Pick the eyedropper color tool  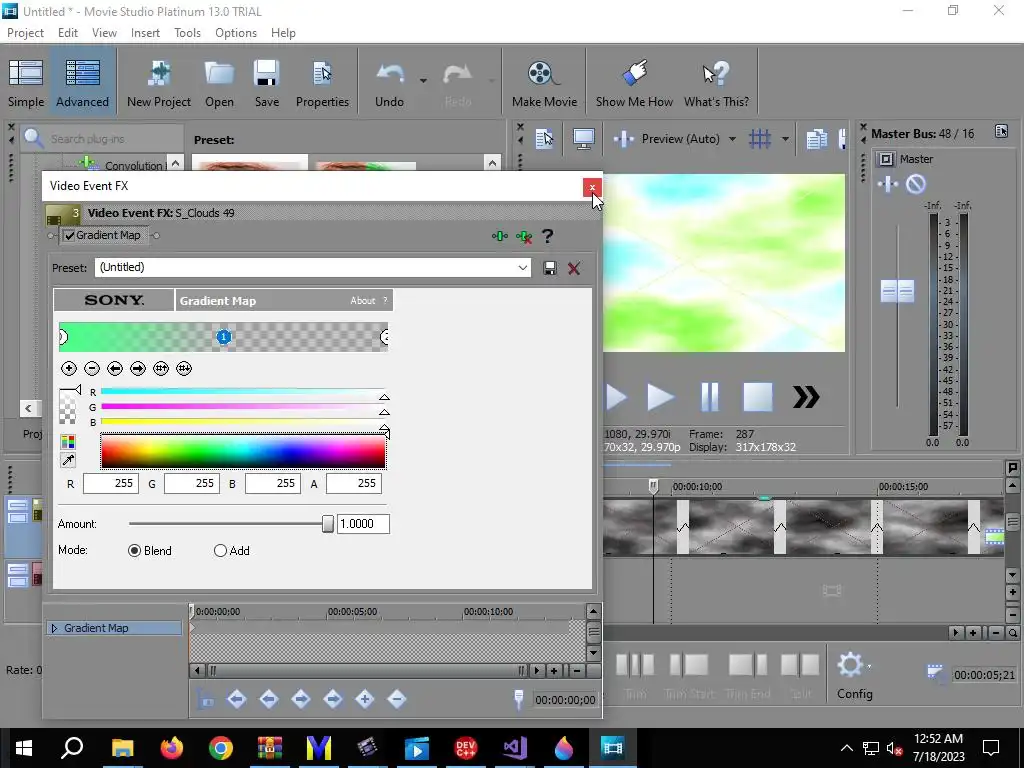[67, 460]
